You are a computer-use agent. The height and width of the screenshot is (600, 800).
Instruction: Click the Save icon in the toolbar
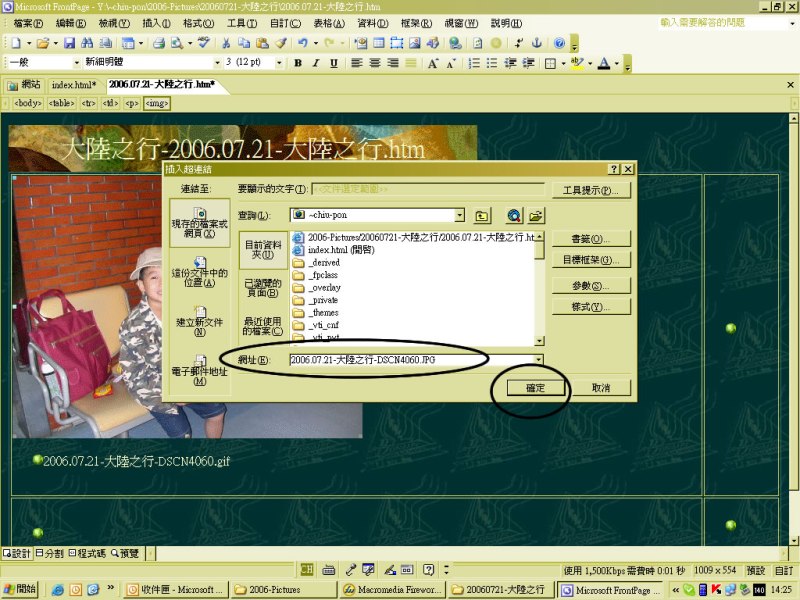tap(69, 43)
